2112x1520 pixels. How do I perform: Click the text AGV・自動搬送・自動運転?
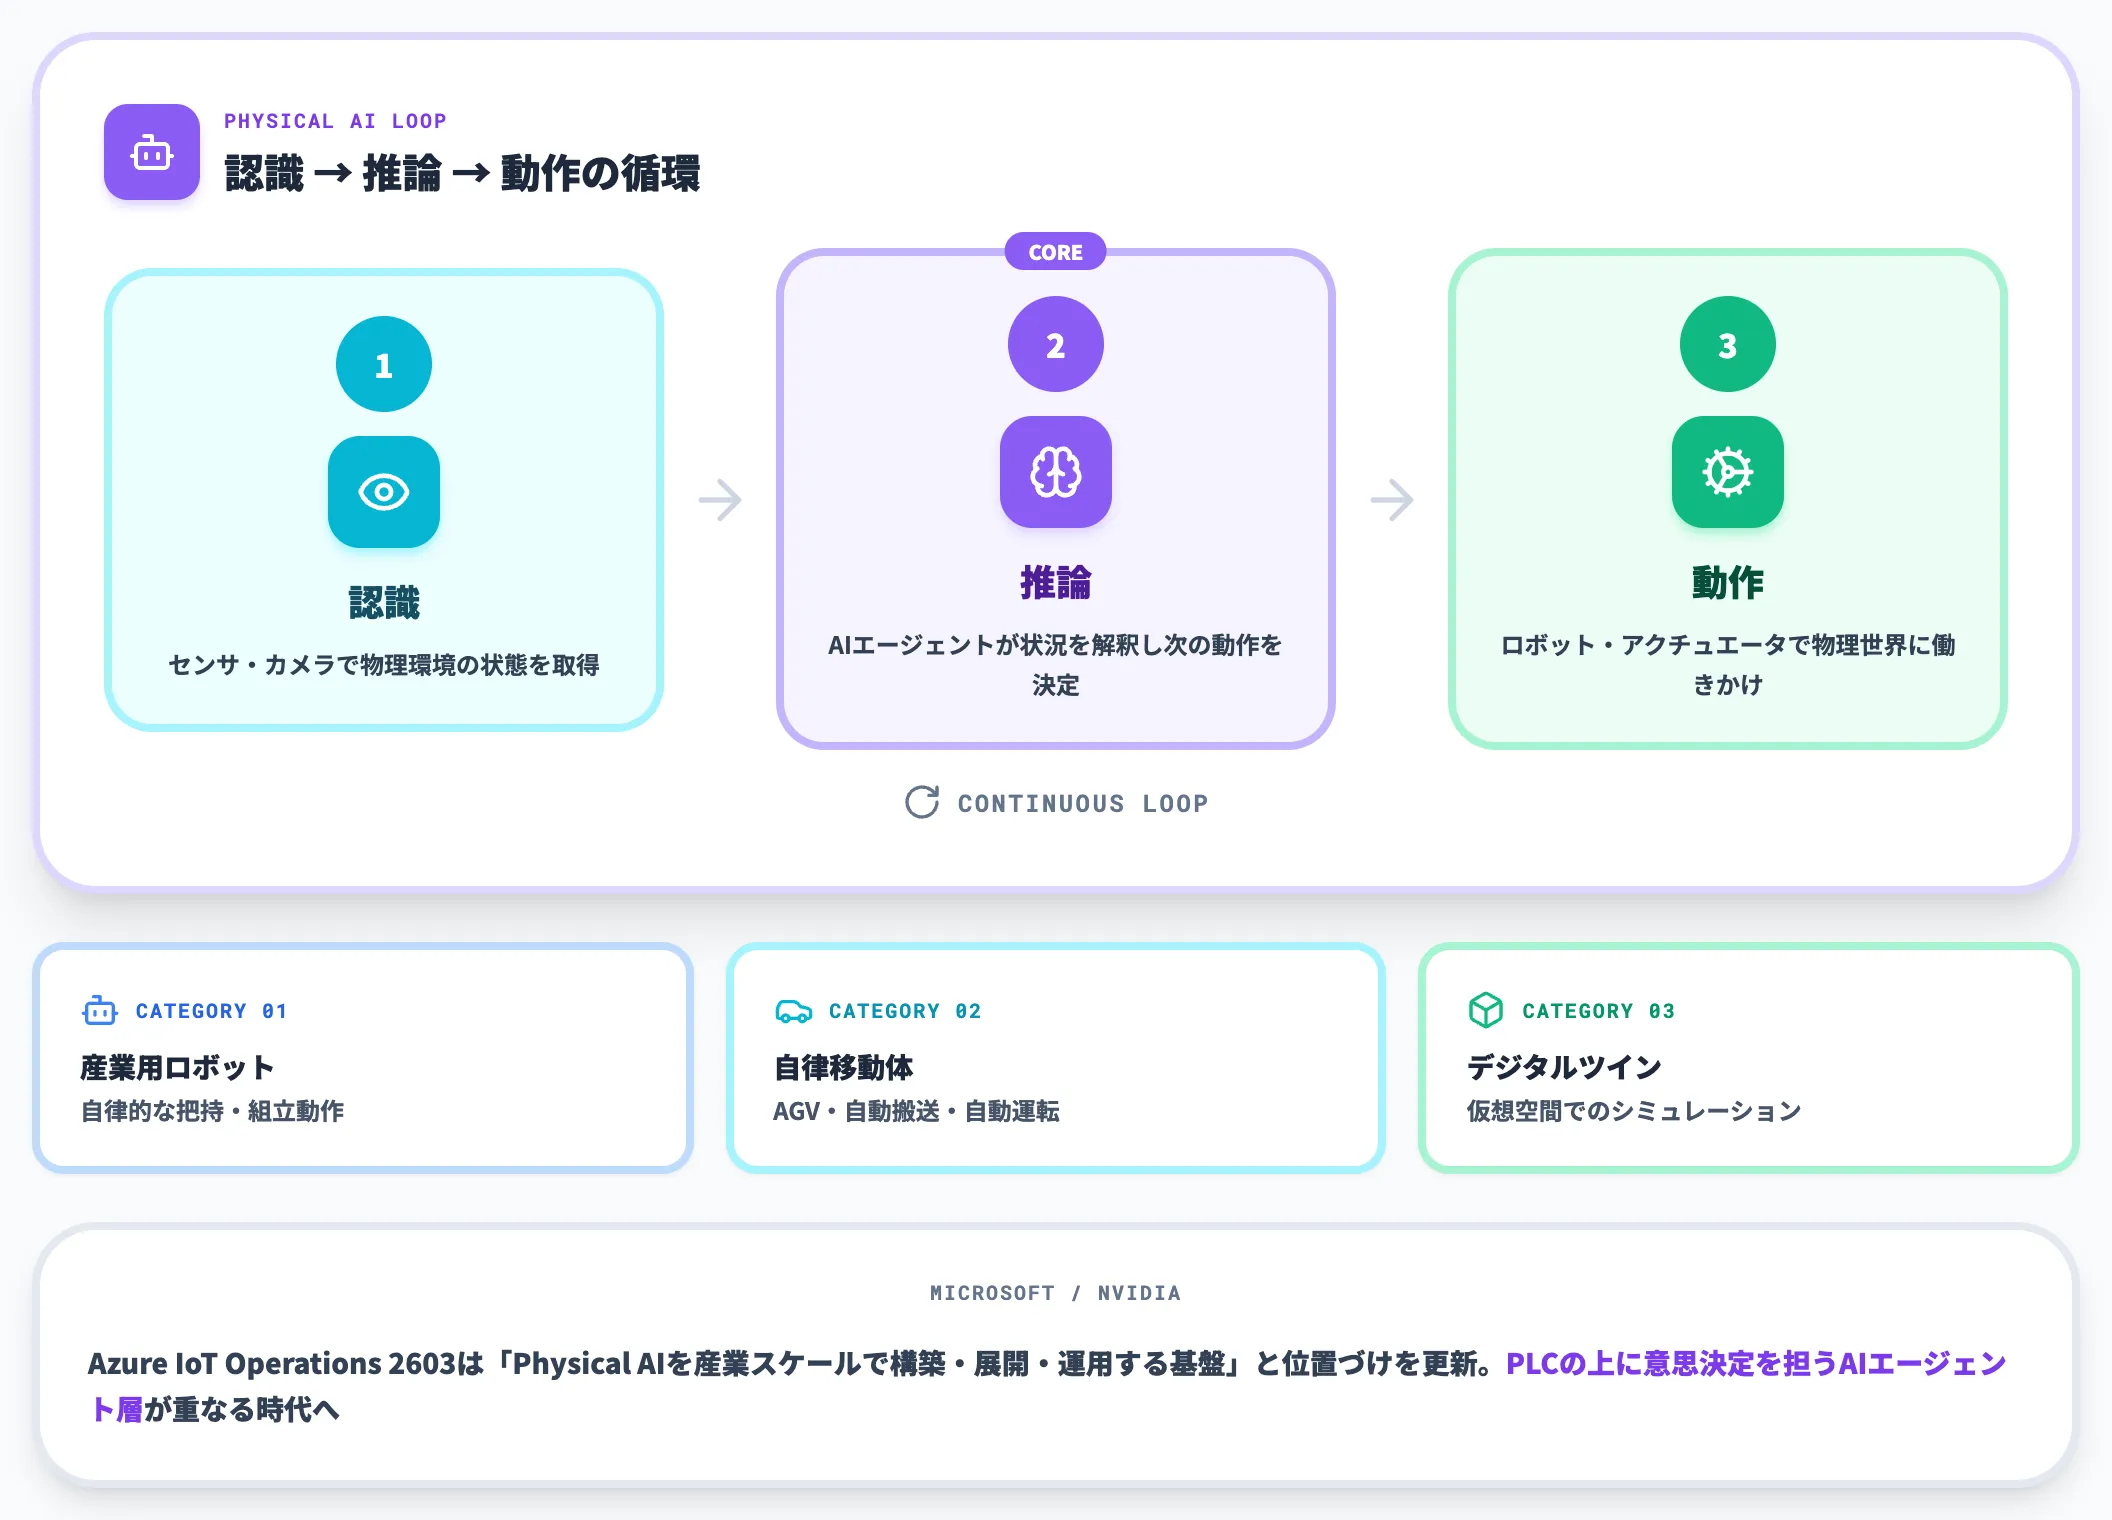tap(916, 1111)
